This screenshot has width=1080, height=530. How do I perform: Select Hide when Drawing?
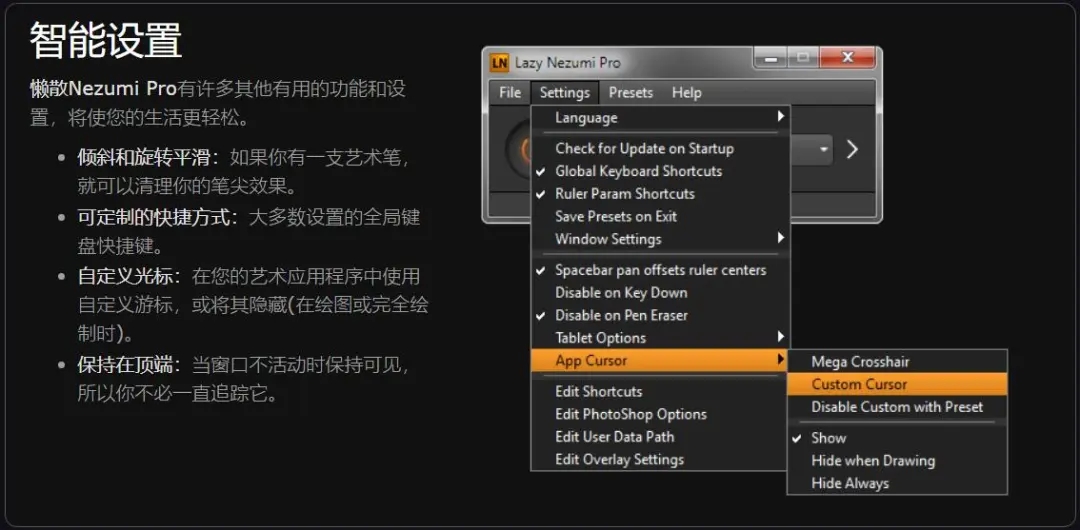[897, 460]
